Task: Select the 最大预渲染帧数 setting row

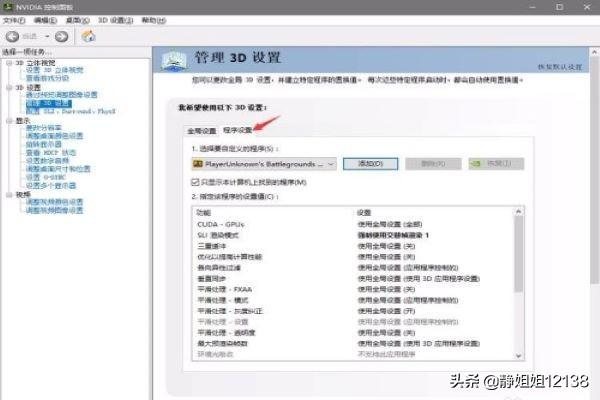Action: [x=354, y=344]
